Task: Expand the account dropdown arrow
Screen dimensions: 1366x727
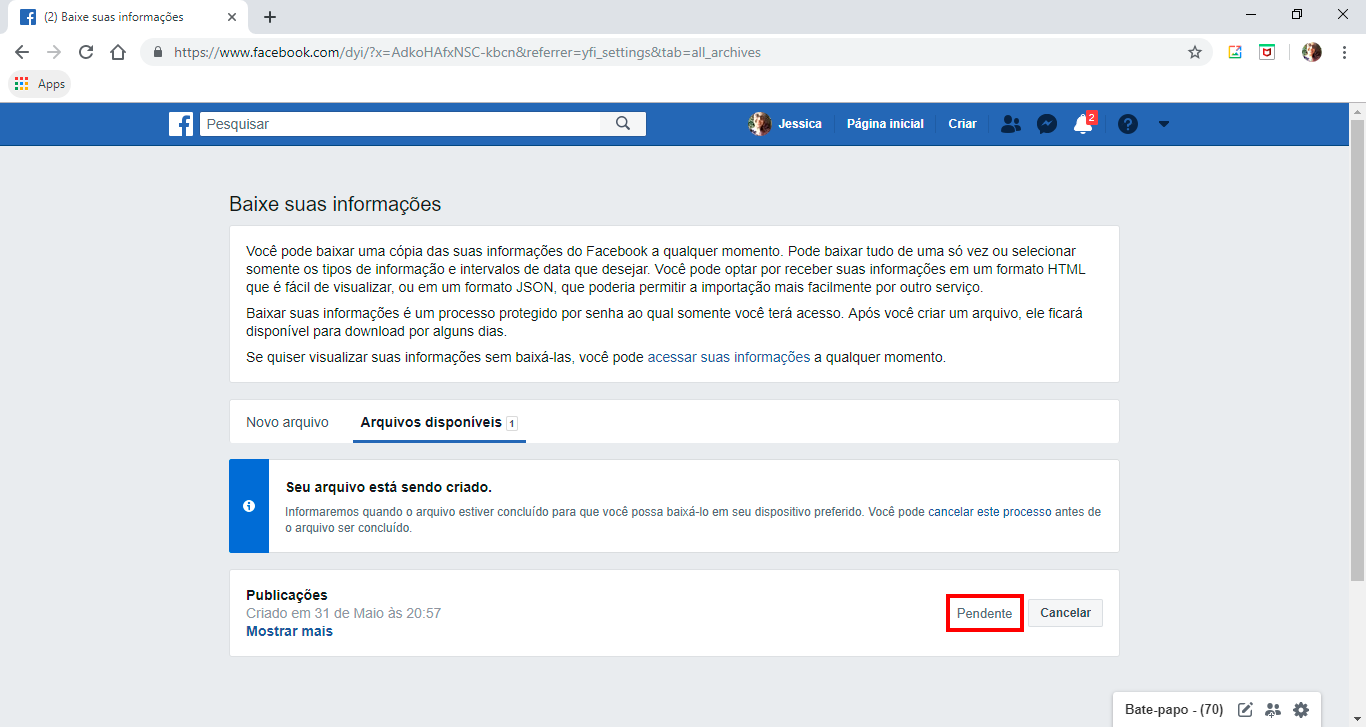Action: click(1163, 125)
